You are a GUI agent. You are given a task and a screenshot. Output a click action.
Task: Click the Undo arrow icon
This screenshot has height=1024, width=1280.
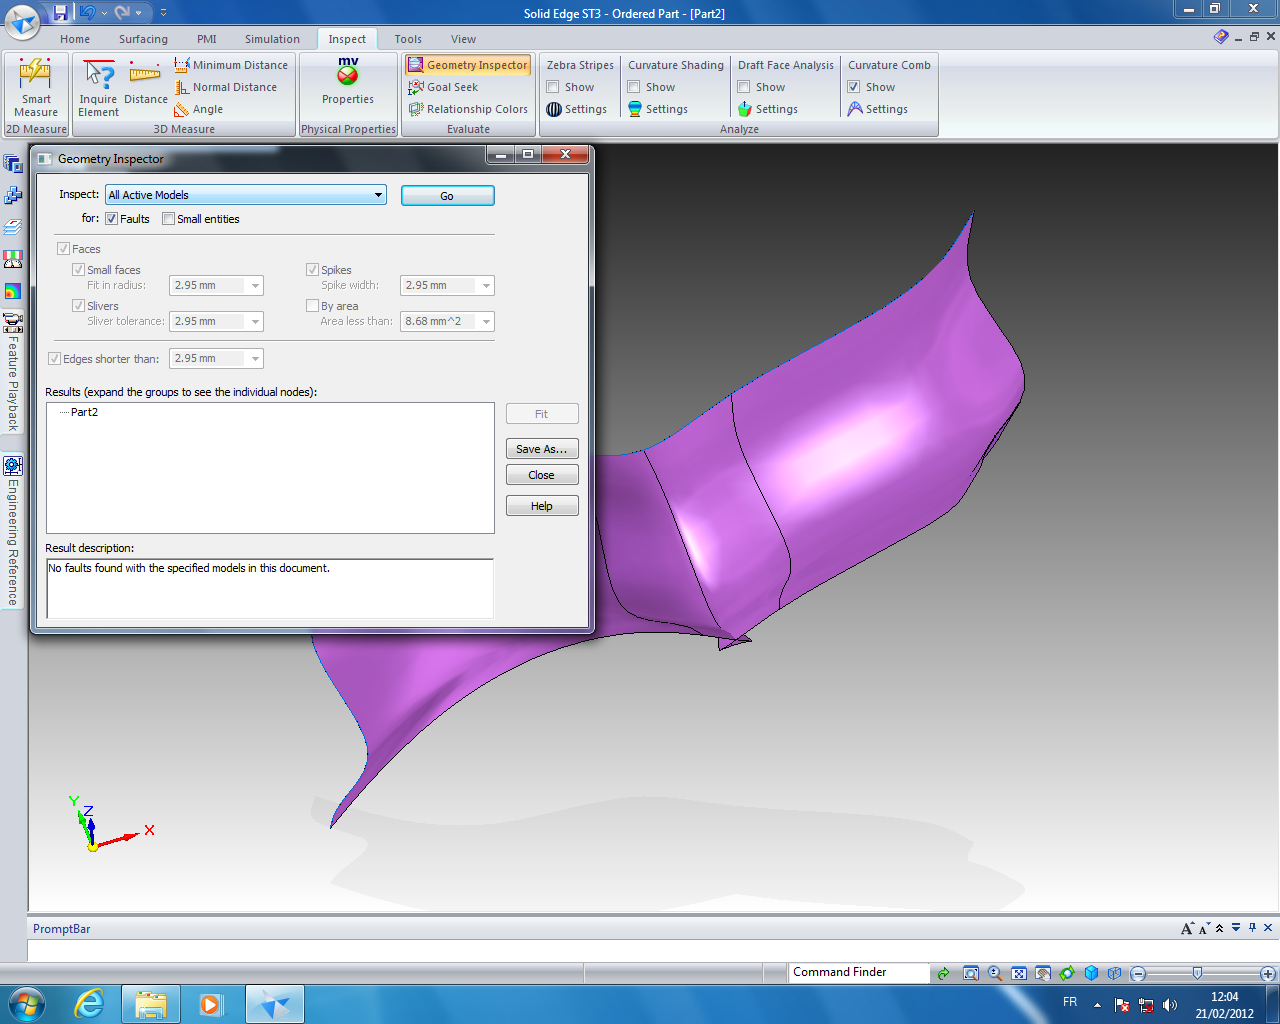coord(87,12)
